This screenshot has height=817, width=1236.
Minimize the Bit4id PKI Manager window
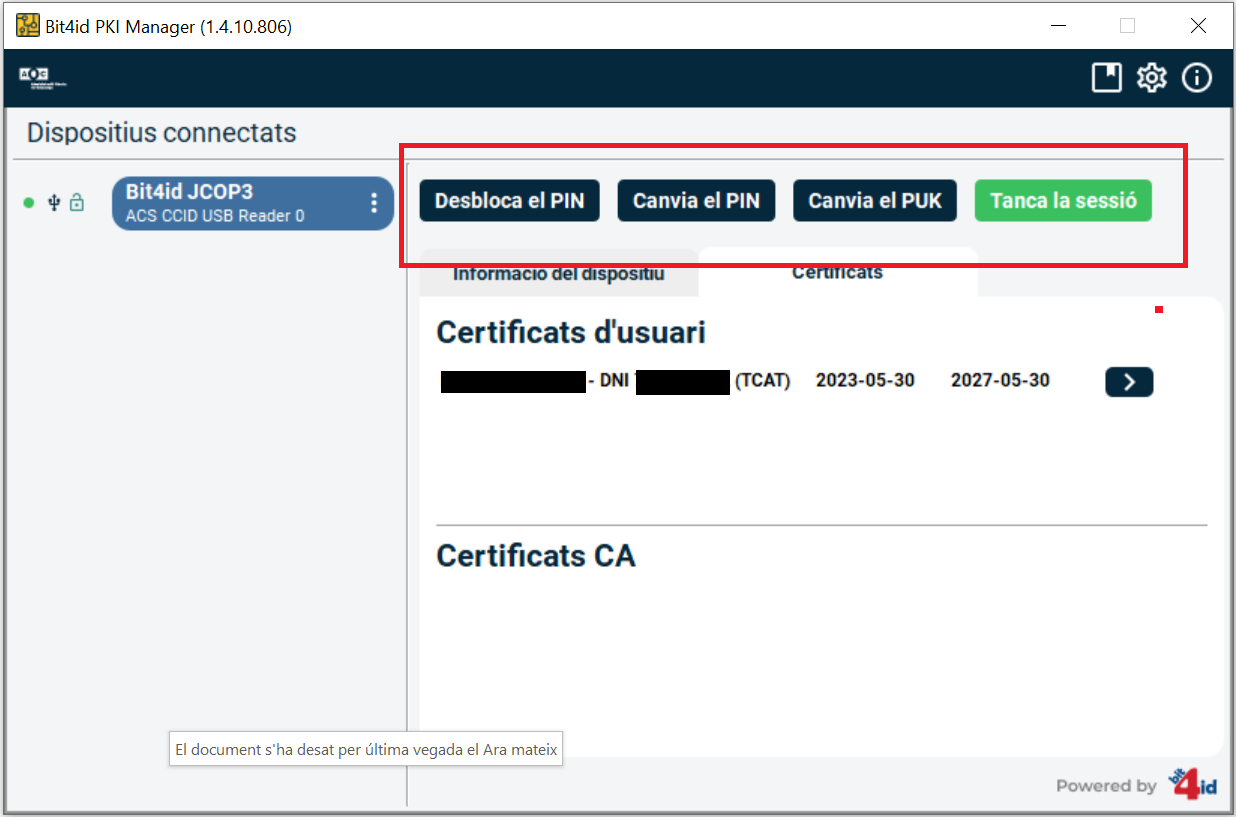[1057, 26]
